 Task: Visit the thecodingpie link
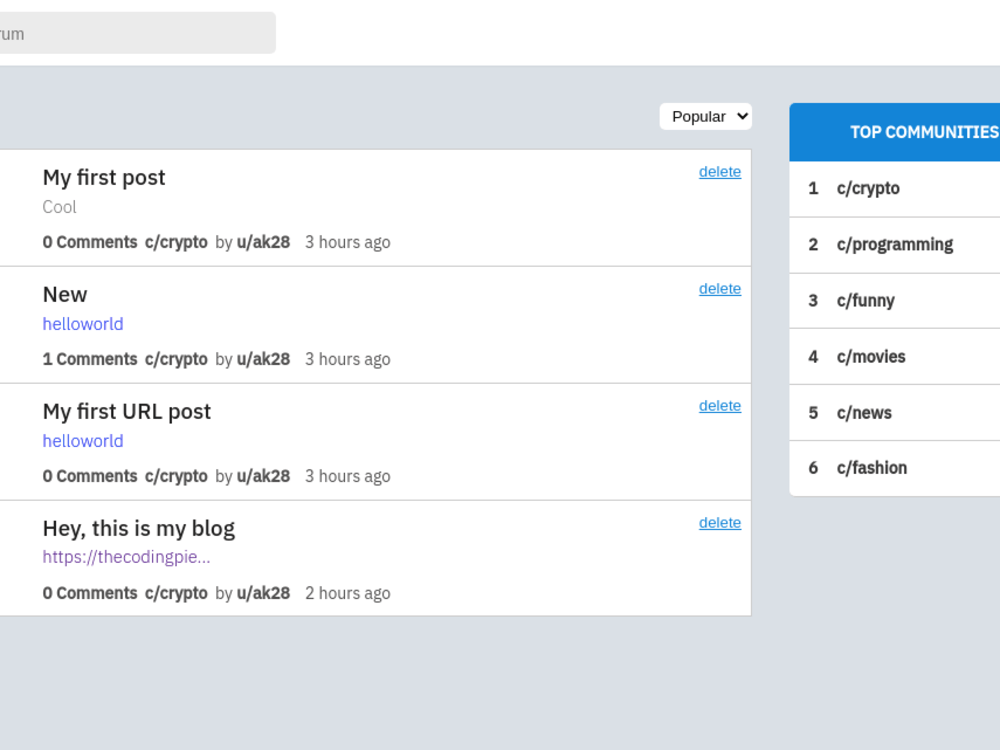point(126,557)
